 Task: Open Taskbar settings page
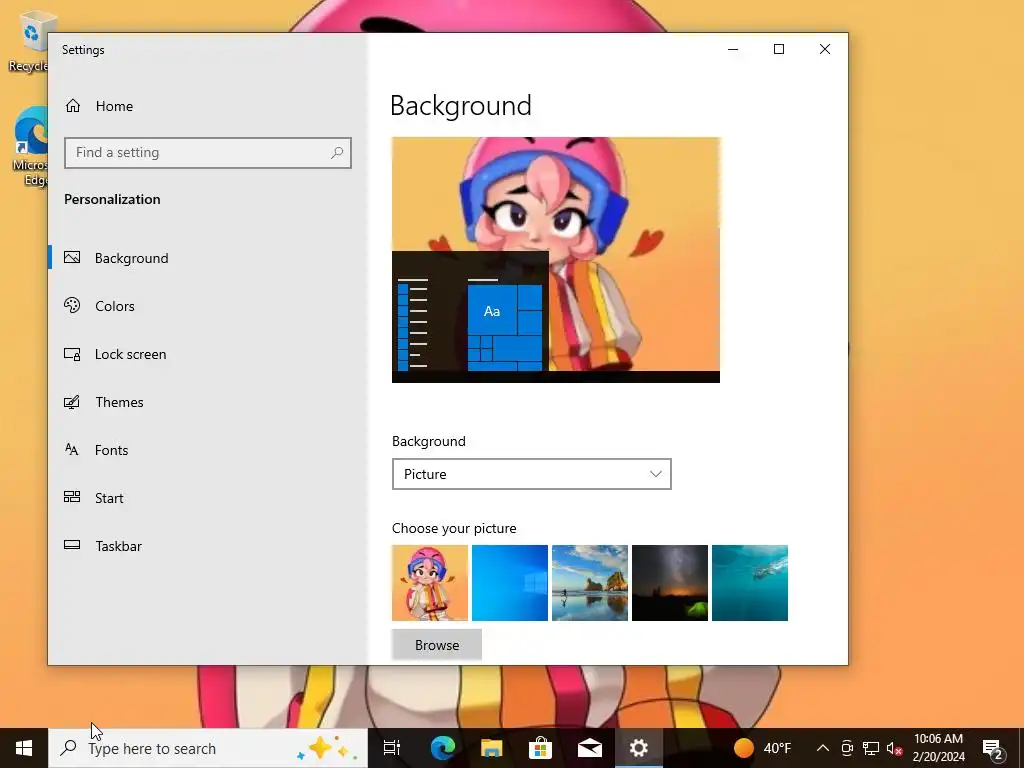tap(208, 546)
